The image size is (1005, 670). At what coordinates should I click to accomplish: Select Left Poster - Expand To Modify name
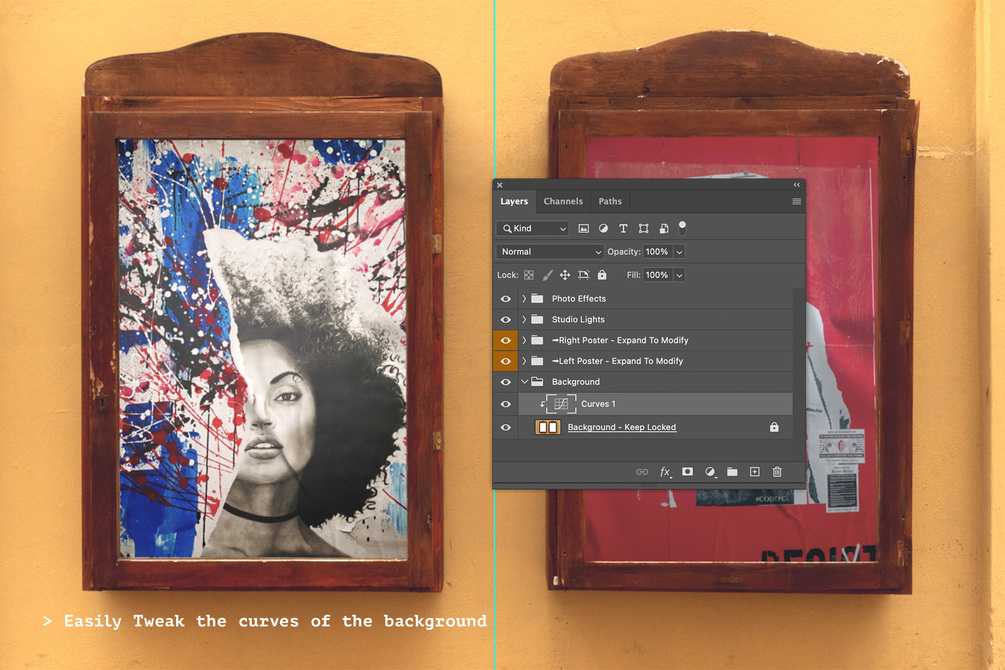617,361
